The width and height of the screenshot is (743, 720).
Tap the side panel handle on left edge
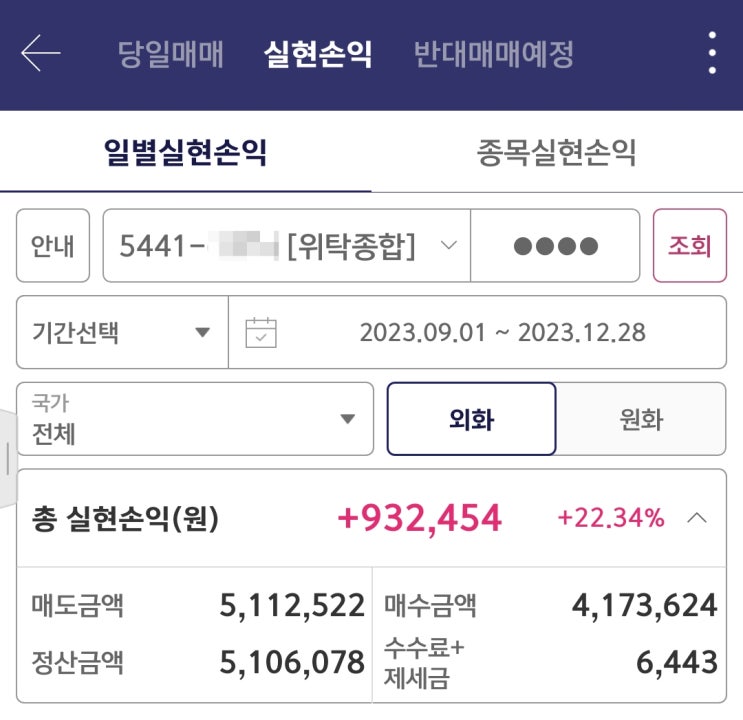pyautogui.click(x=7, y=457)
